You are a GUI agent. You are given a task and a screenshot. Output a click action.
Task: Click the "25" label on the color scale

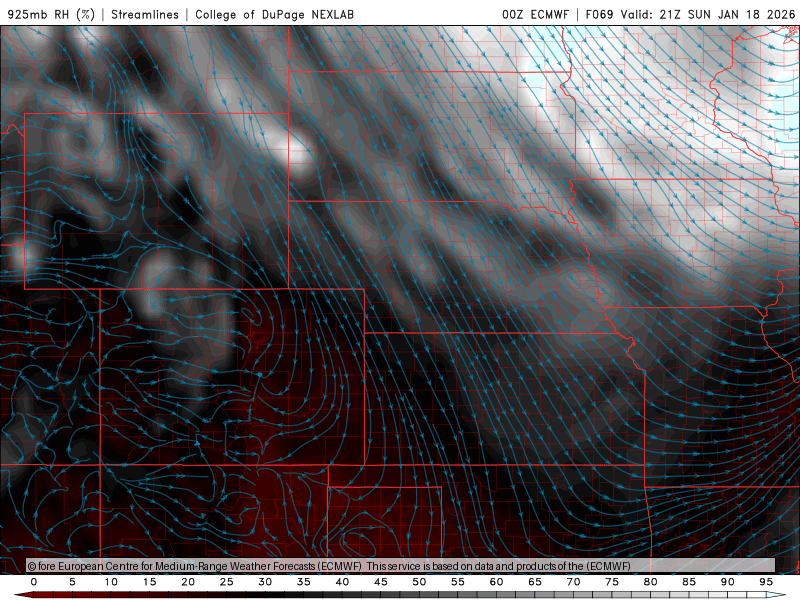click(x=227, y=582)
